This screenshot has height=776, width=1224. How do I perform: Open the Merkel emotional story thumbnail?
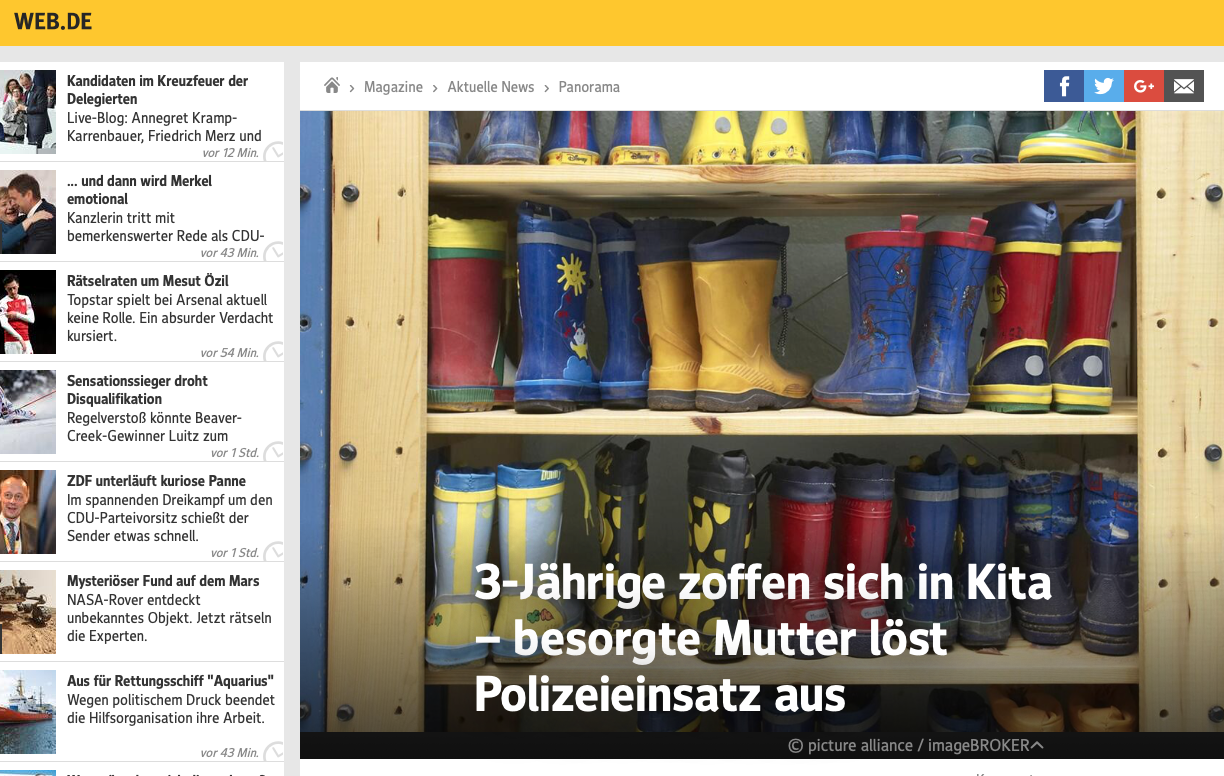click(28, 212)
